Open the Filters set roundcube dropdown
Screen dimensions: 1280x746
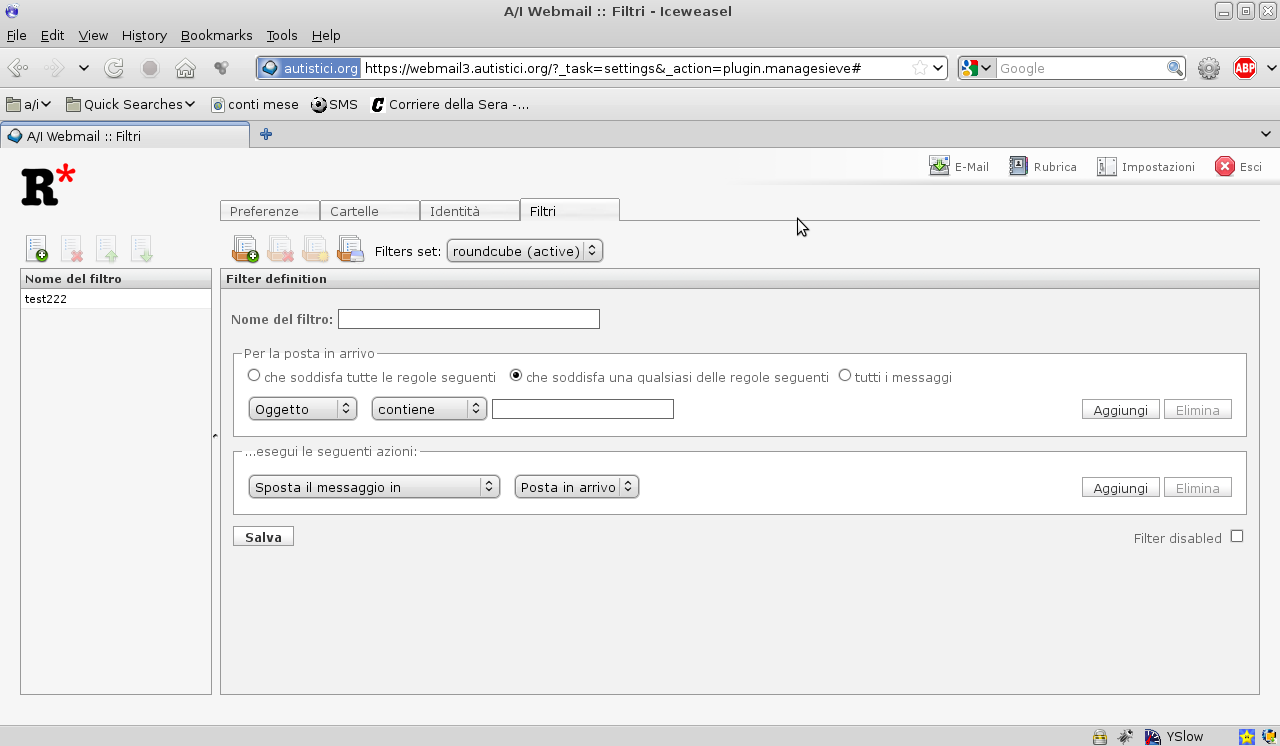pyautogui.click(x=524, y=251)
